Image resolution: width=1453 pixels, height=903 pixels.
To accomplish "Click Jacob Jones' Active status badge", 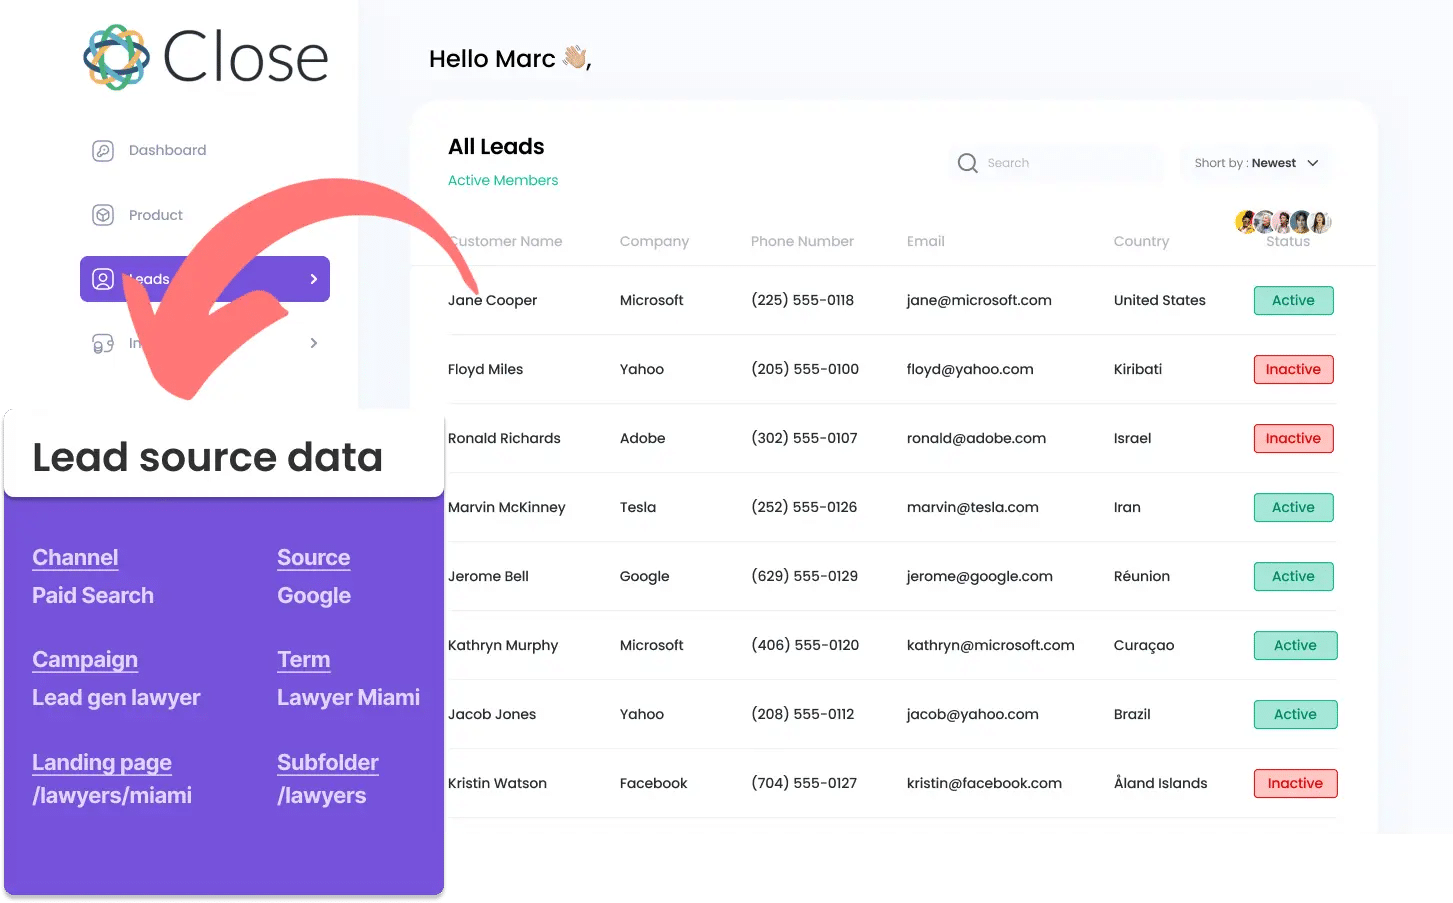I will point(1296,714).
